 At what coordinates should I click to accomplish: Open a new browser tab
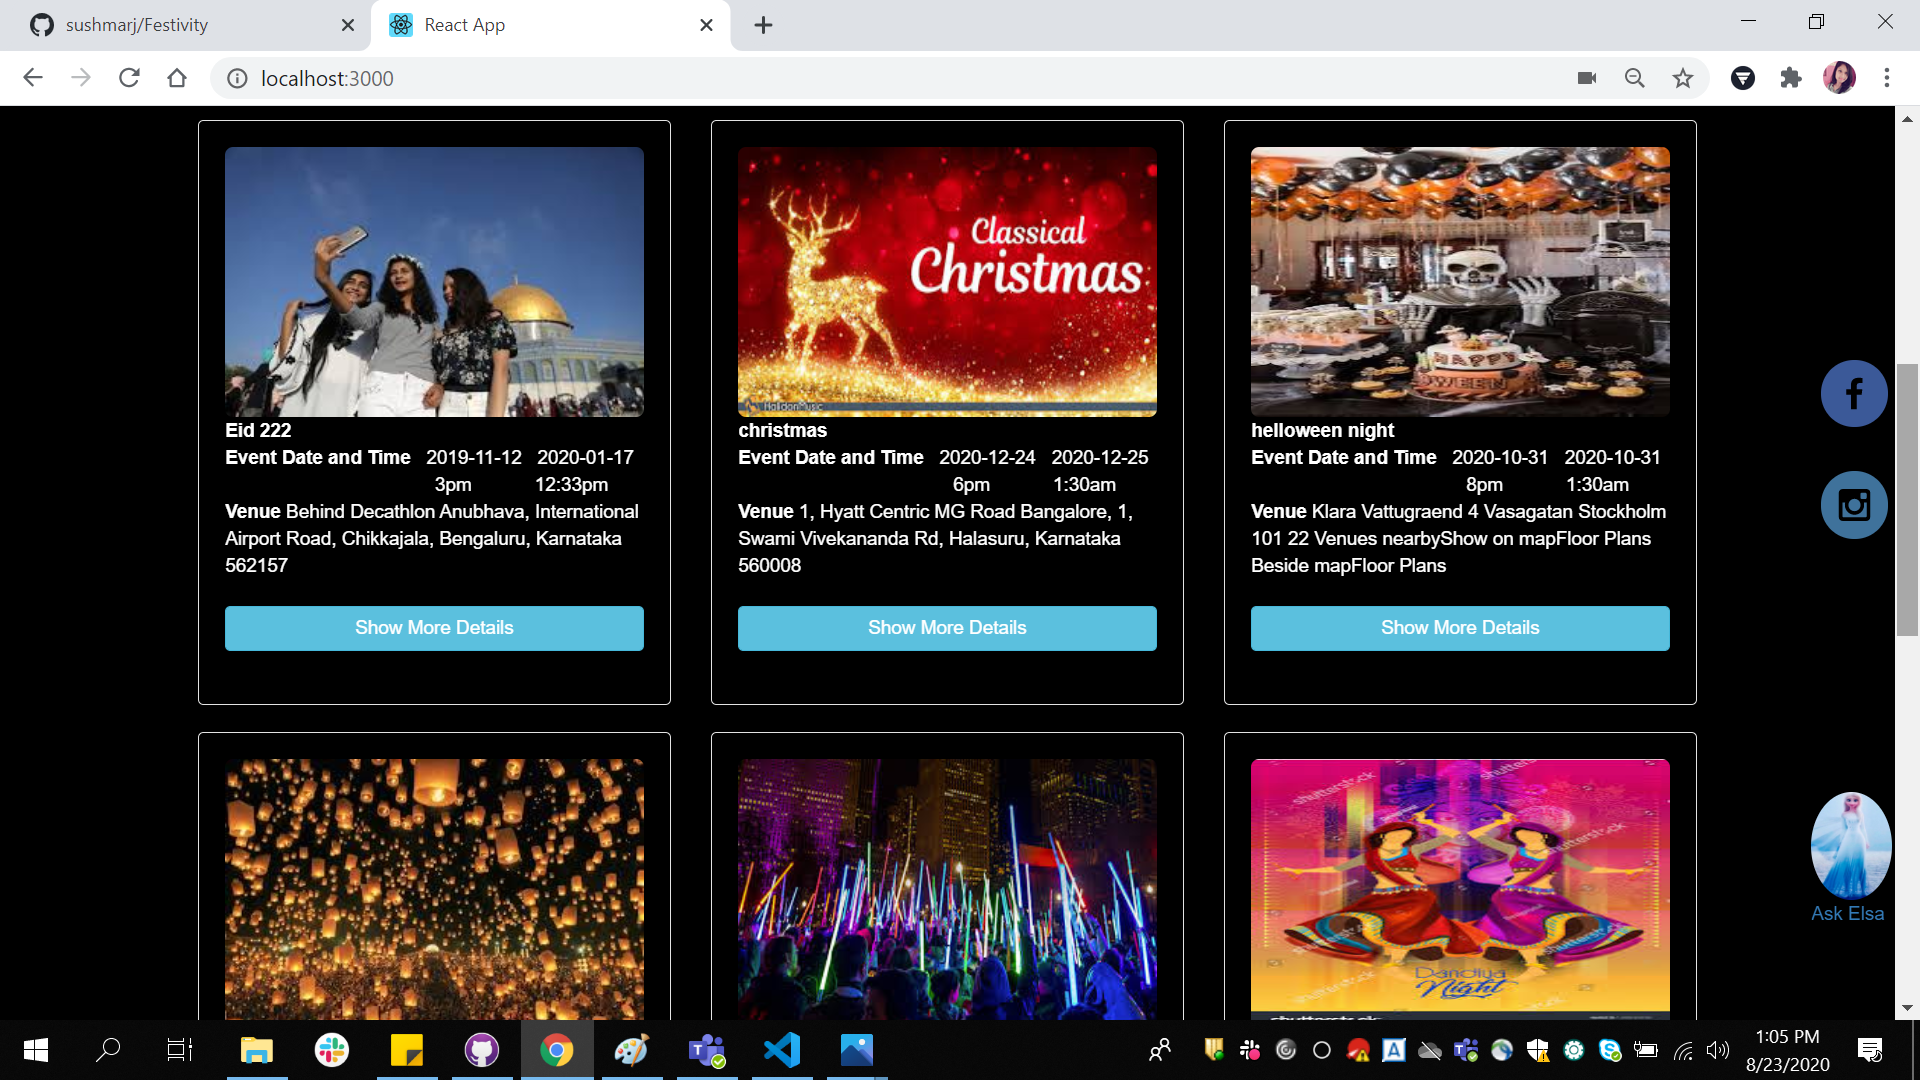coord(763,25)
